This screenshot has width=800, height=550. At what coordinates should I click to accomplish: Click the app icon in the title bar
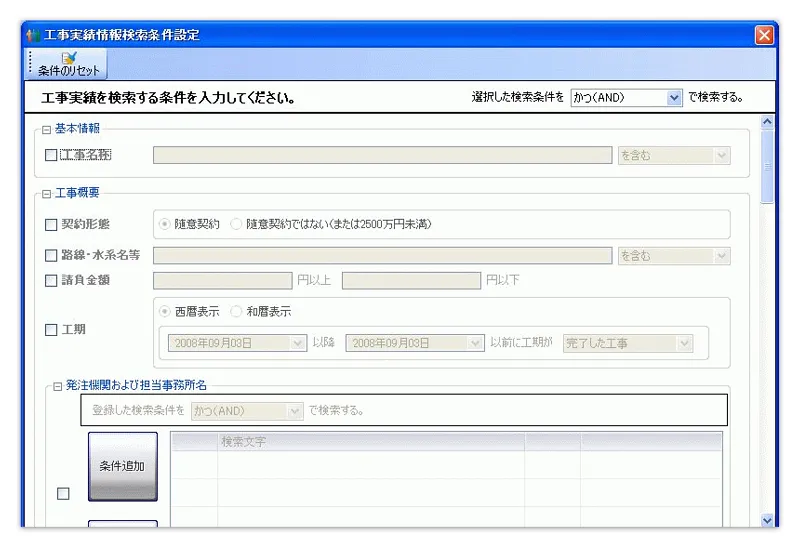[33, 35]
